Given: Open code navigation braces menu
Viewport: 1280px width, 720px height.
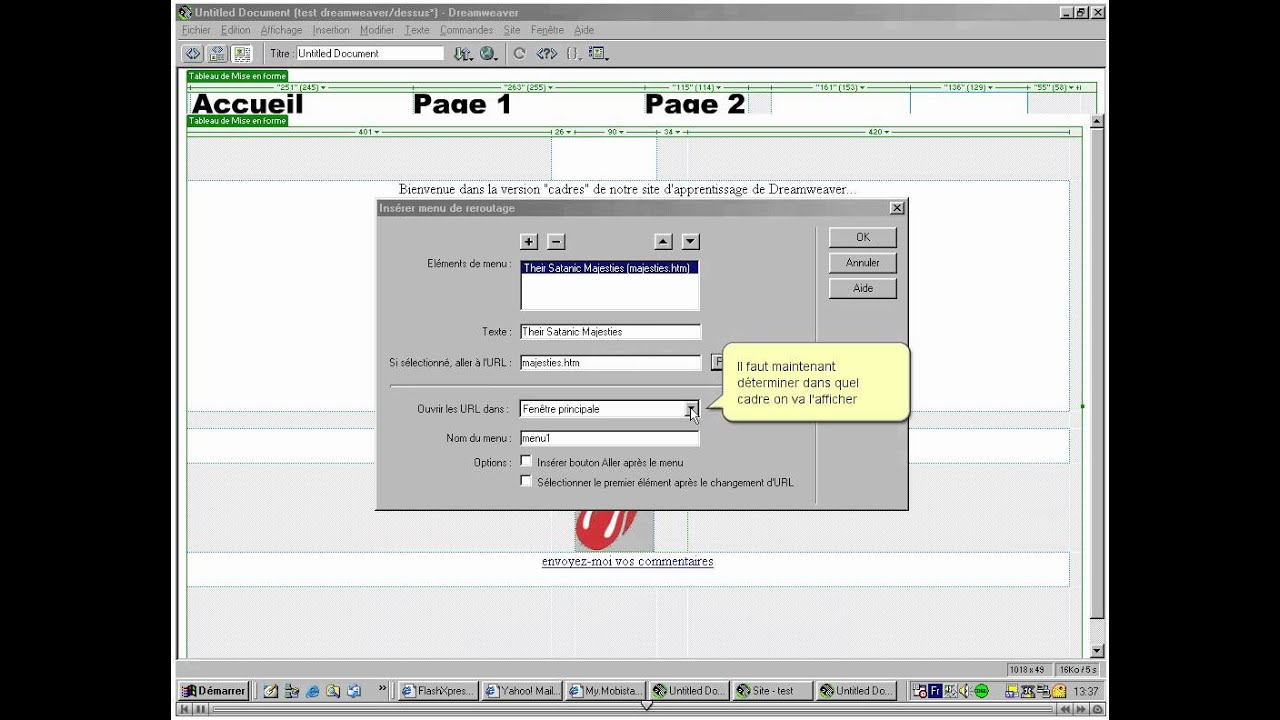Looking at the screenshot, I should point(573,53).
